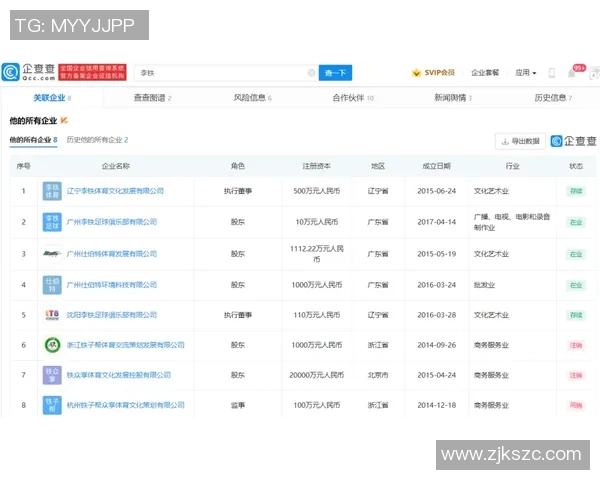Open logo icon of 广州仕伯特环境科技有限公司
This screenshot has height=480, width=600.
pyautogui.click(x=52, y=285)
